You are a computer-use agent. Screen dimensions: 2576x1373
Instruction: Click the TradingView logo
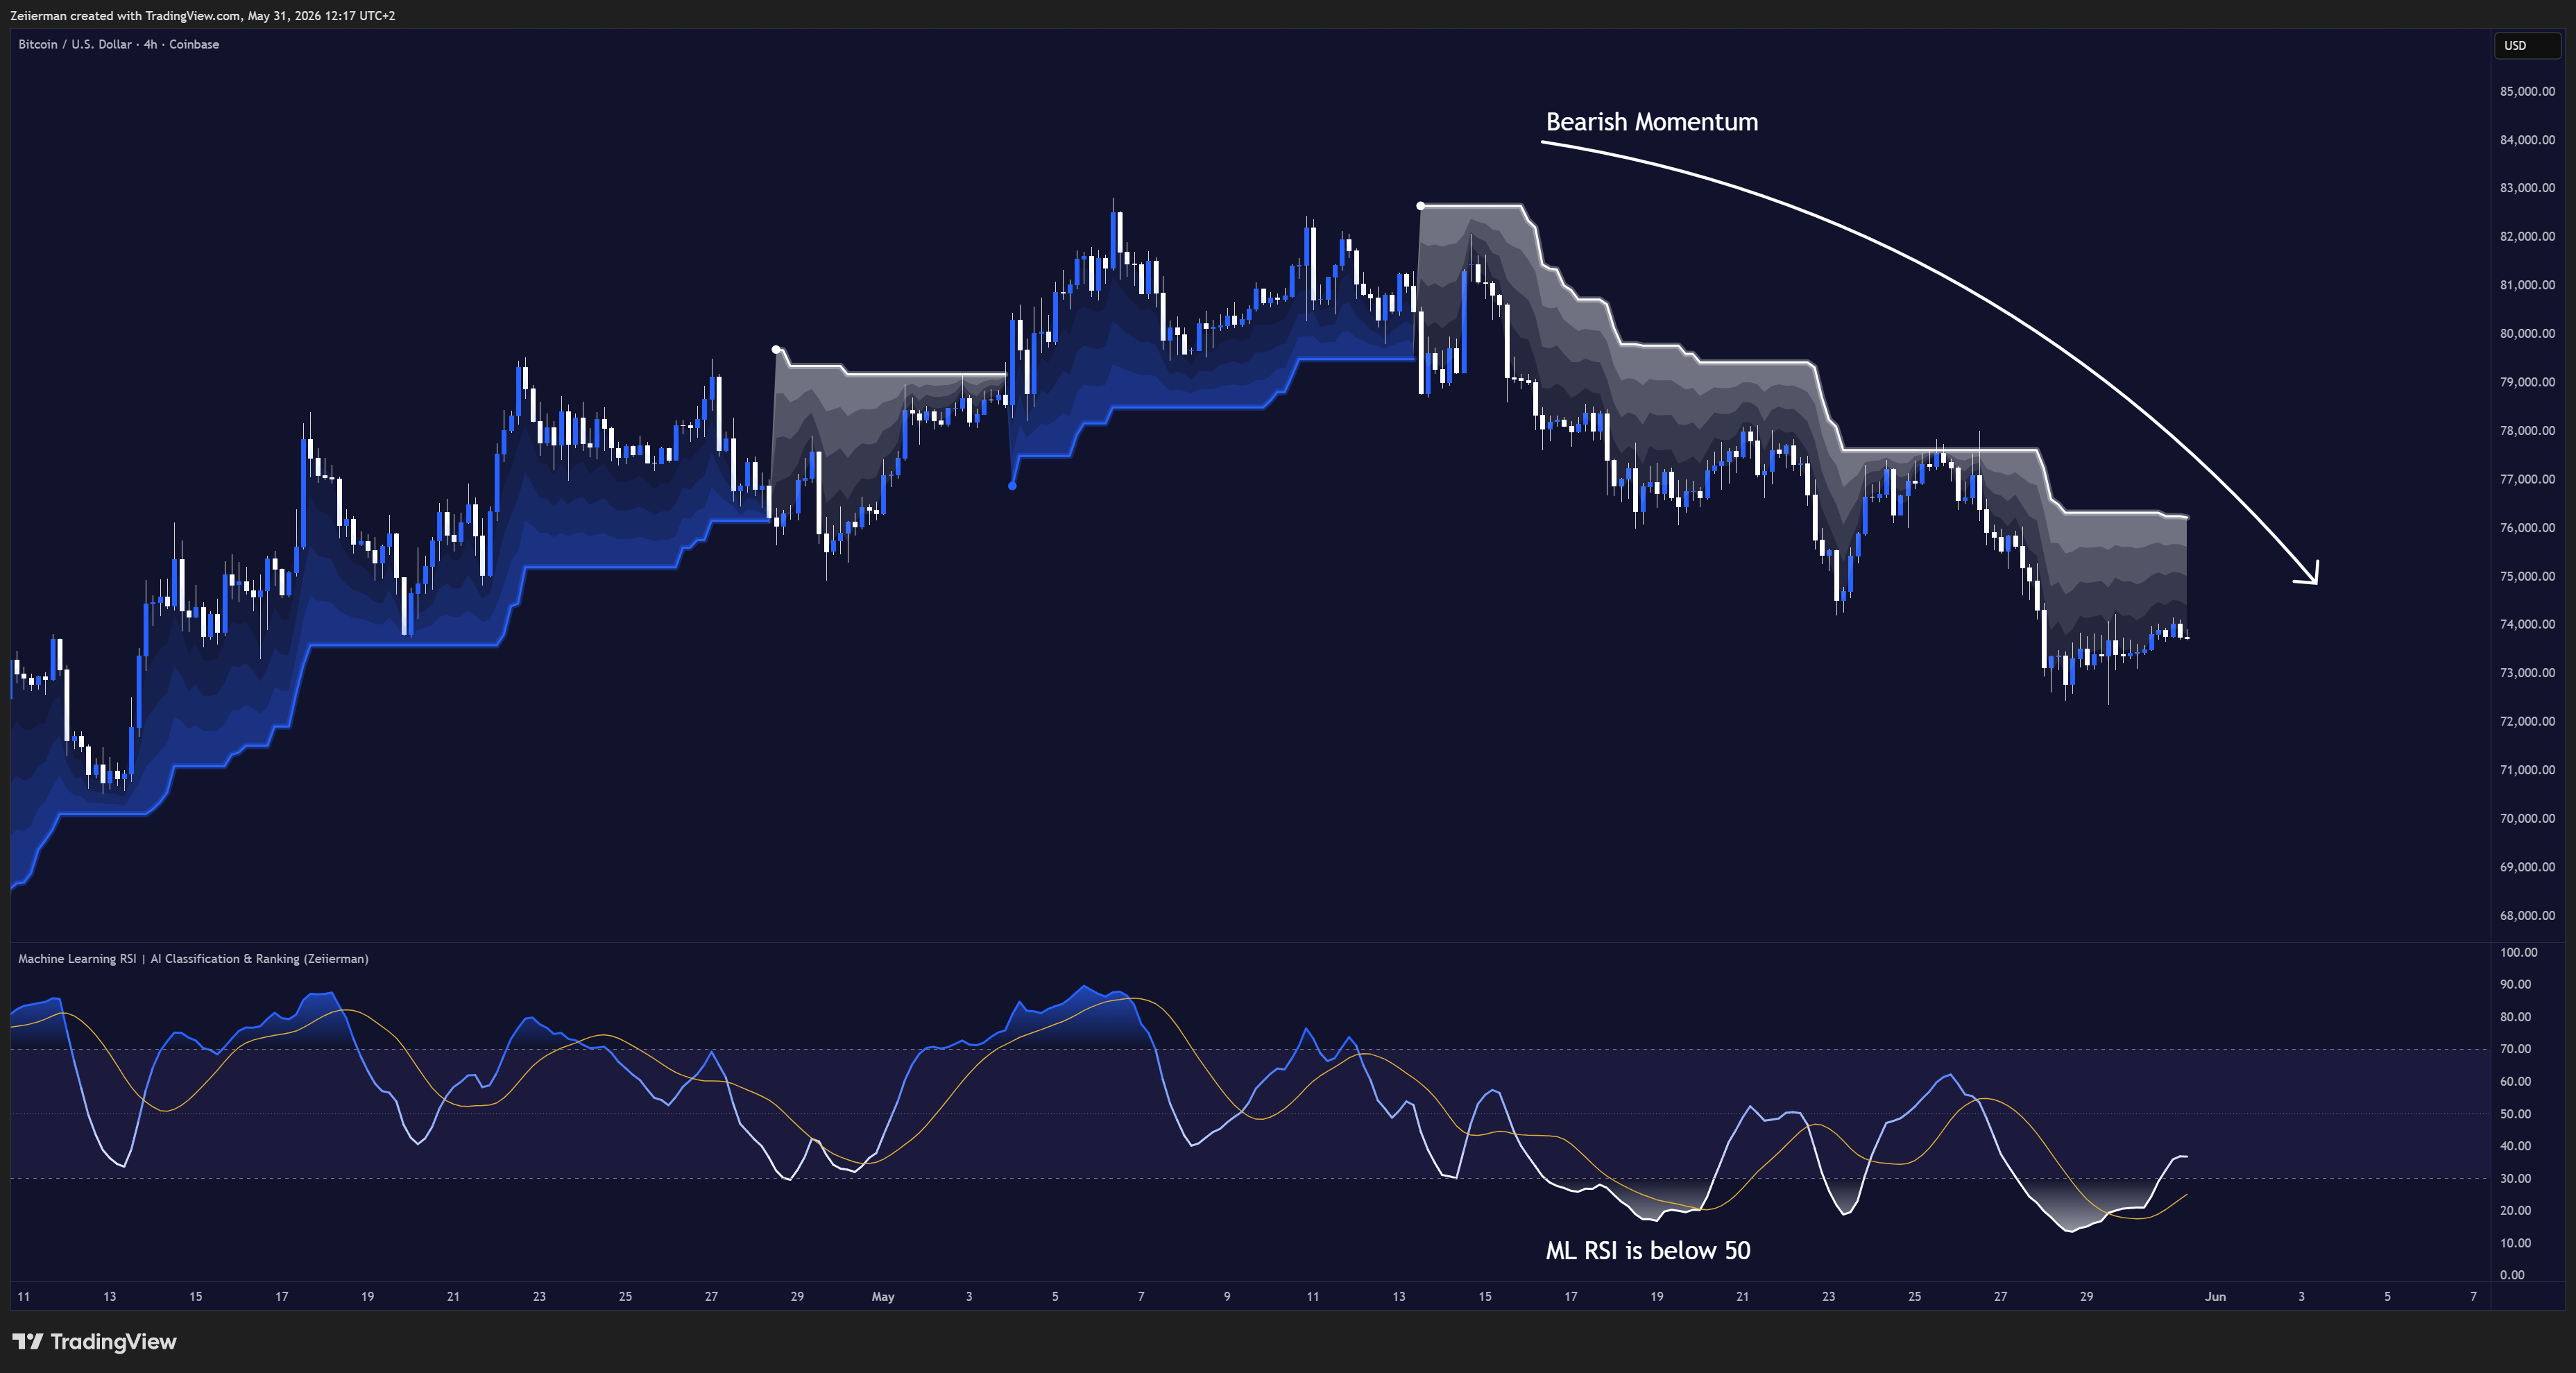click(94, 1341)
